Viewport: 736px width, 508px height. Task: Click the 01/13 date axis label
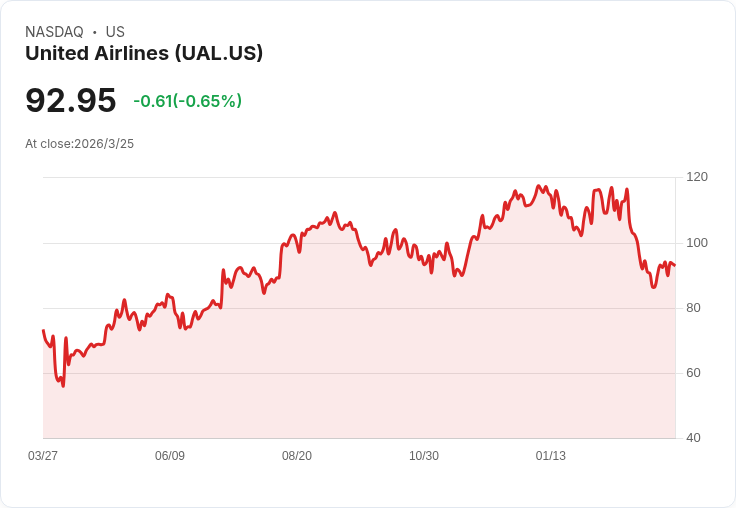pos(551,455)
